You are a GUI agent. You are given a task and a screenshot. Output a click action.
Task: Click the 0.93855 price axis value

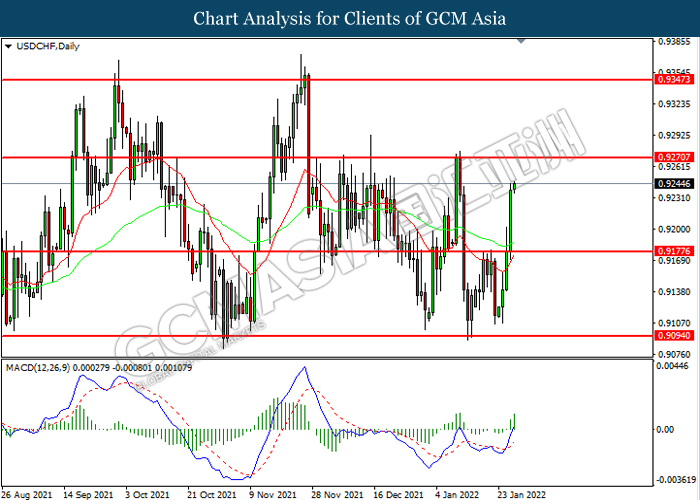coord(675,42)
